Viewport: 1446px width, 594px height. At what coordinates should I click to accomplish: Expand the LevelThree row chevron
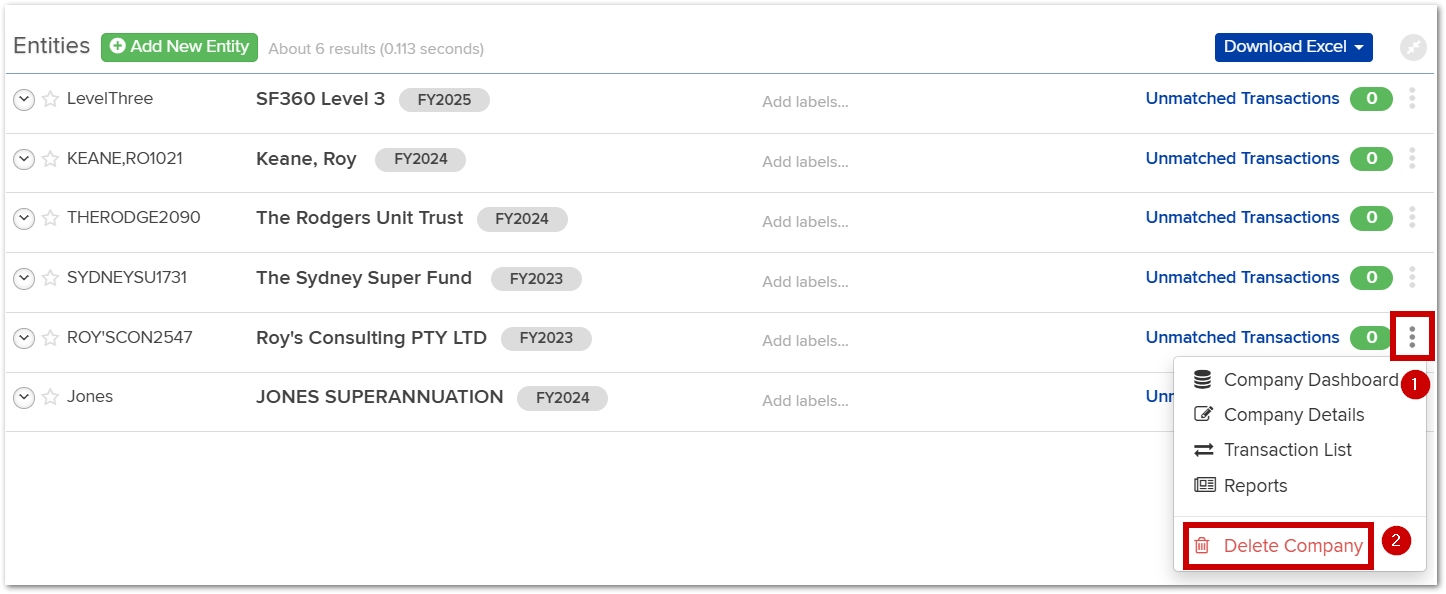pyautogui.click(x=24, y=99)
